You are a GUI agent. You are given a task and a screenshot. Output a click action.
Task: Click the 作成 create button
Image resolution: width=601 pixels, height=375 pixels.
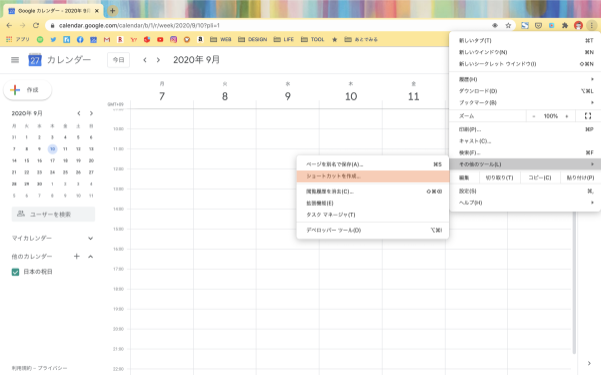27,90
